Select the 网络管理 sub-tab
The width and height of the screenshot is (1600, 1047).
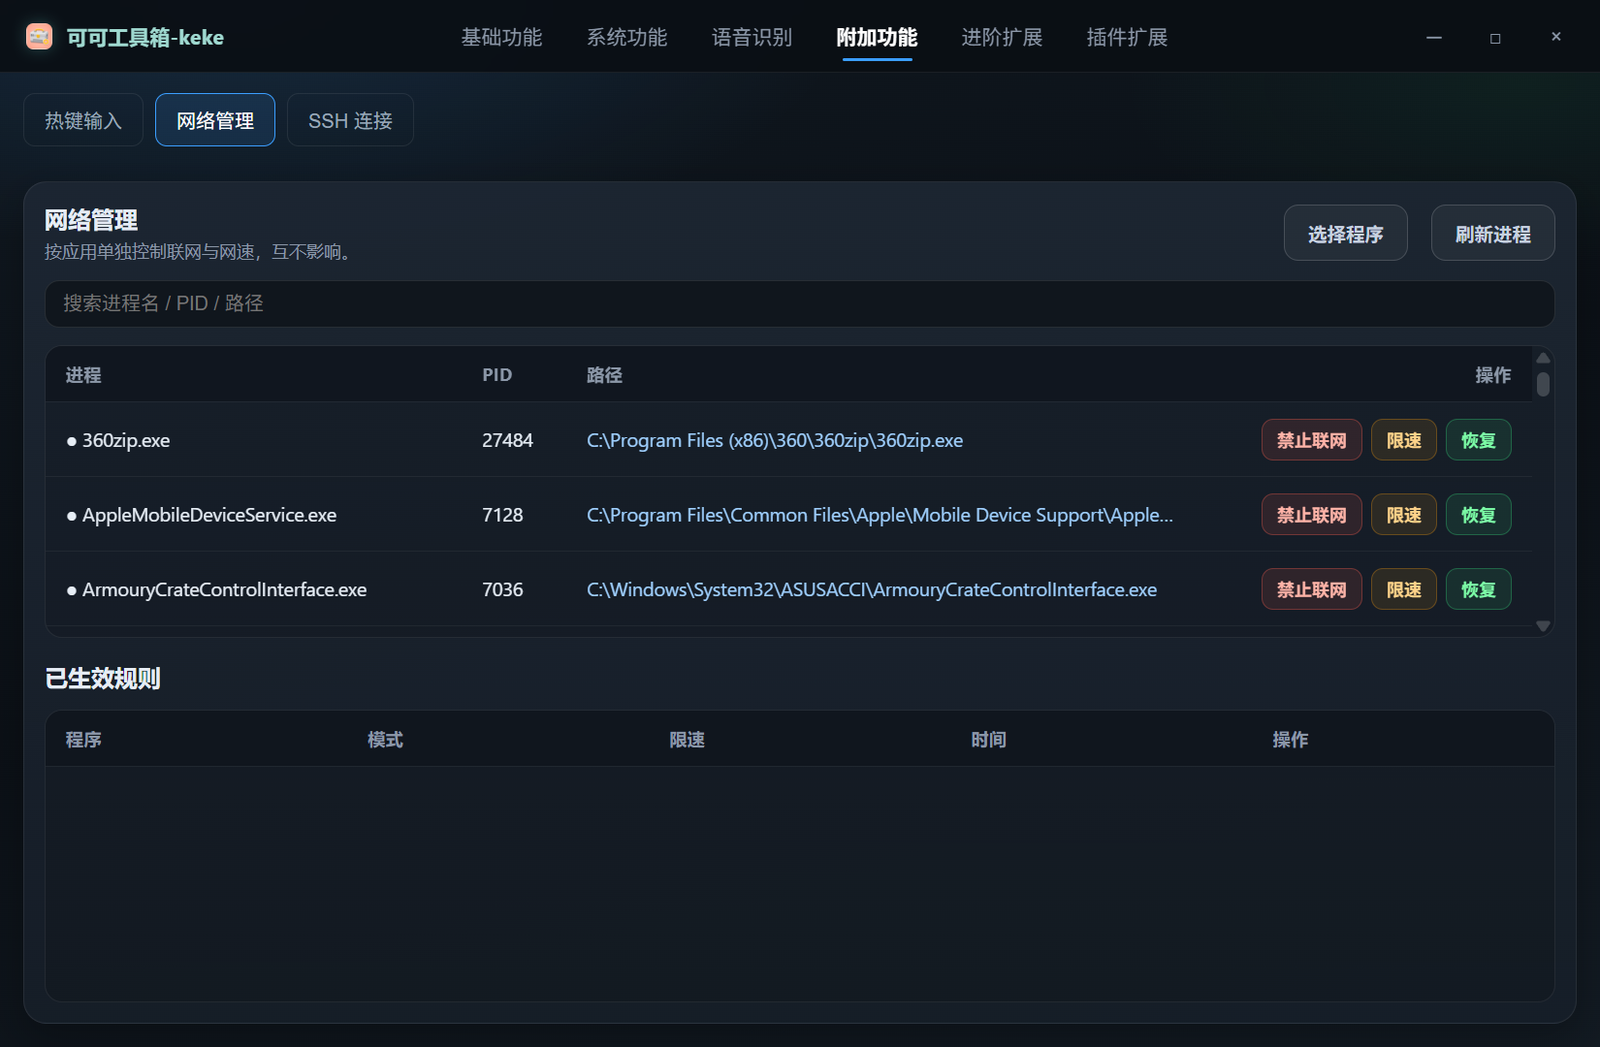click(x=215, y=120)
